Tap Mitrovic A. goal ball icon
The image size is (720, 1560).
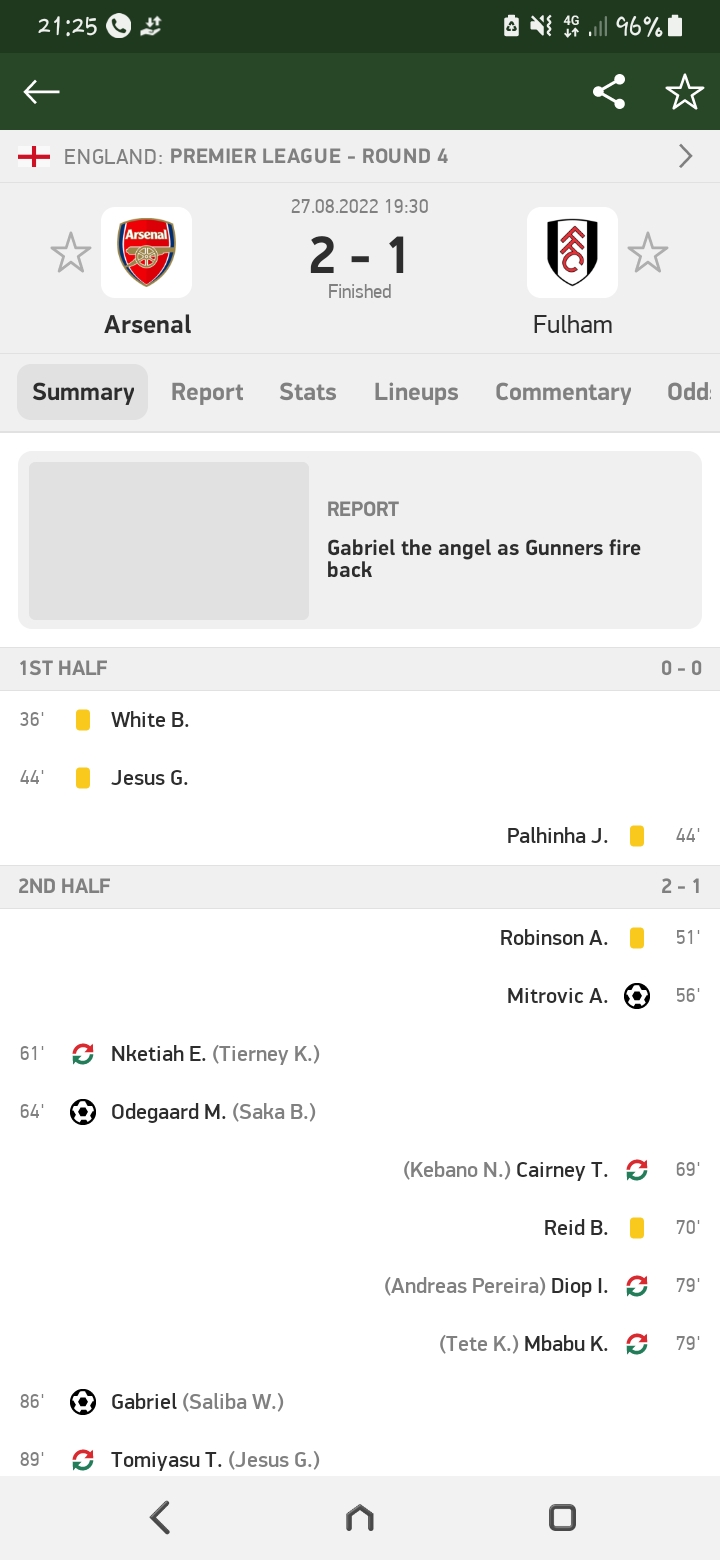637,996
